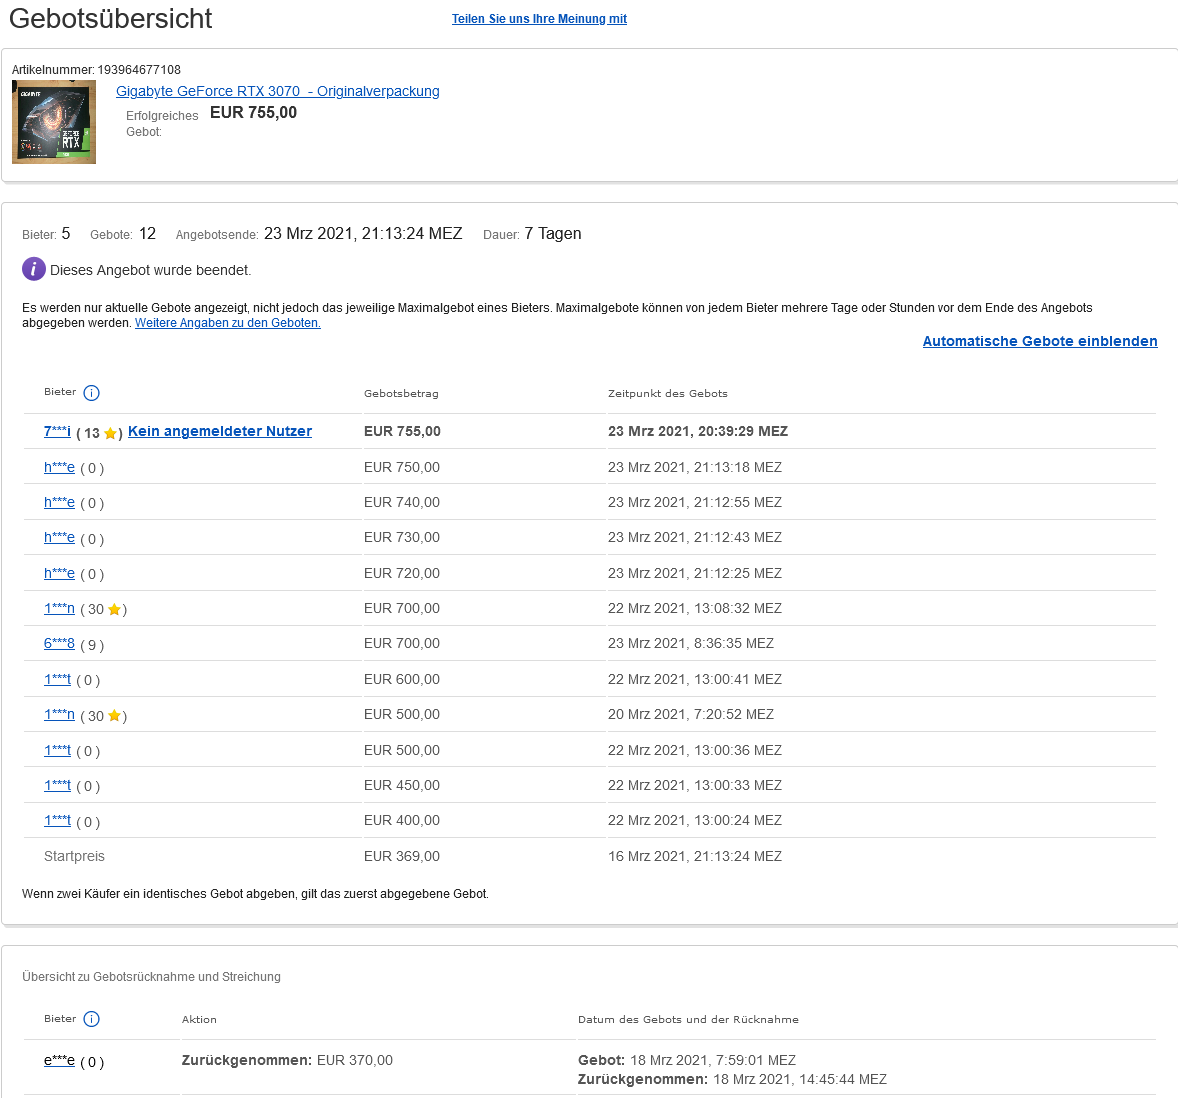The width and height of the screenshot is (1178, 1098).
Task: Show automatic bids via Automatische Gebote einblenden
Action: pyautogui.click(x=1040, y=341)
